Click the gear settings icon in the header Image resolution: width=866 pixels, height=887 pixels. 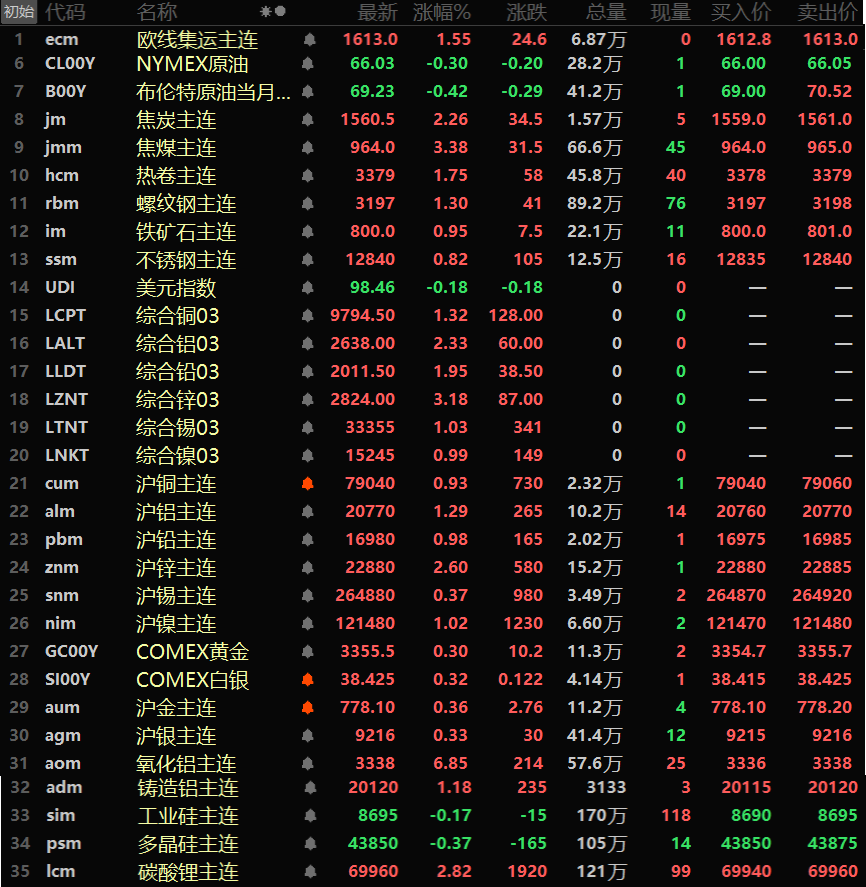click(x=266, y=12)
